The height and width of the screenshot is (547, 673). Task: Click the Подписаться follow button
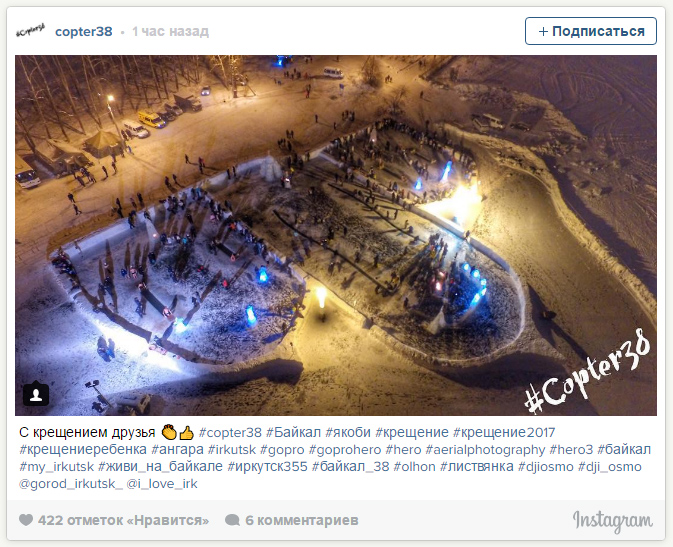pos(591,31)
